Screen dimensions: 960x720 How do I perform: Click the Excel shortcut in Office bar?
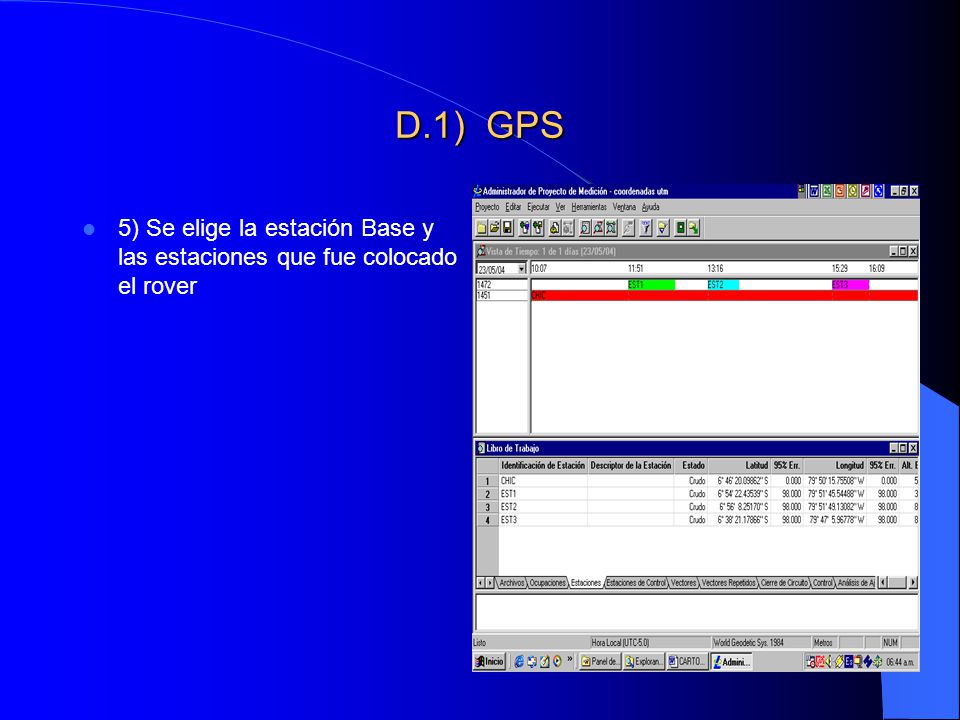827,191
